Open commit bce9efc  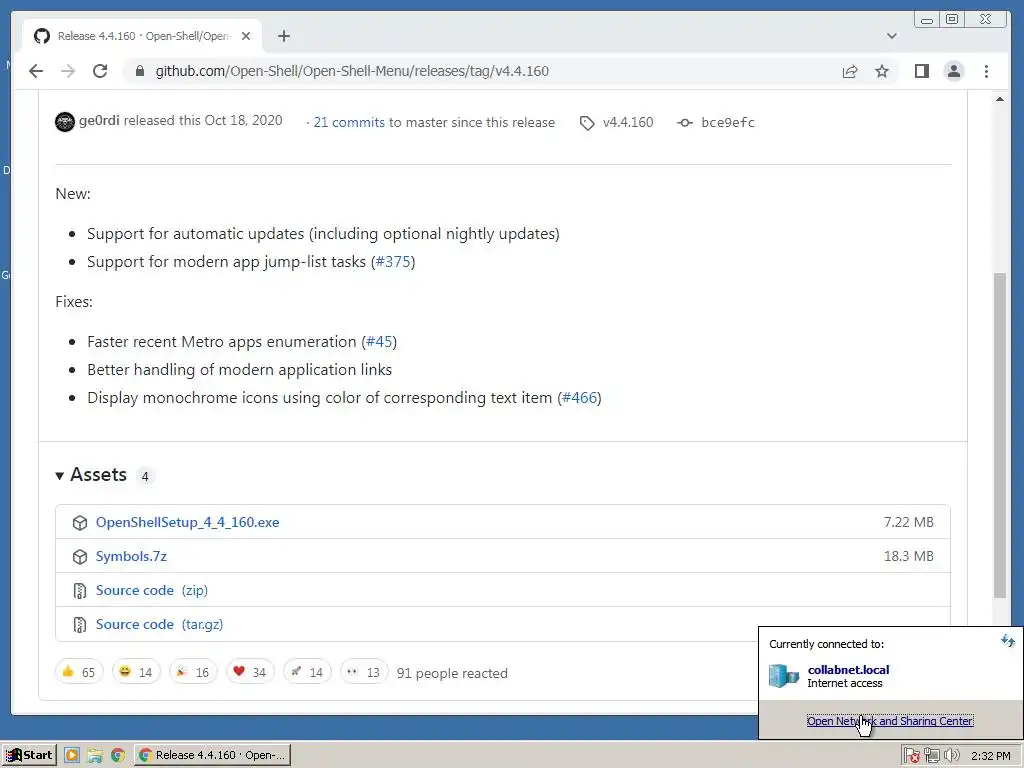point(728,122)
